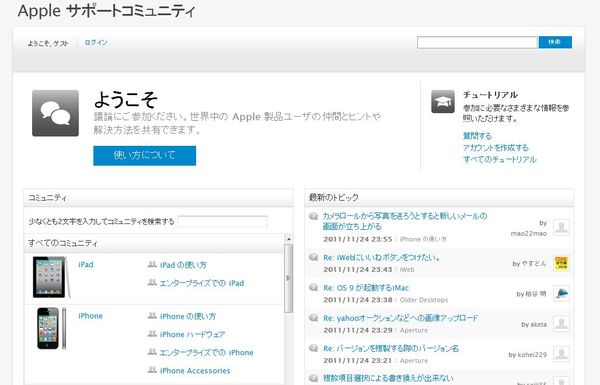Click the topic bubble icon for カメラロール post

(x=313, y=217)
